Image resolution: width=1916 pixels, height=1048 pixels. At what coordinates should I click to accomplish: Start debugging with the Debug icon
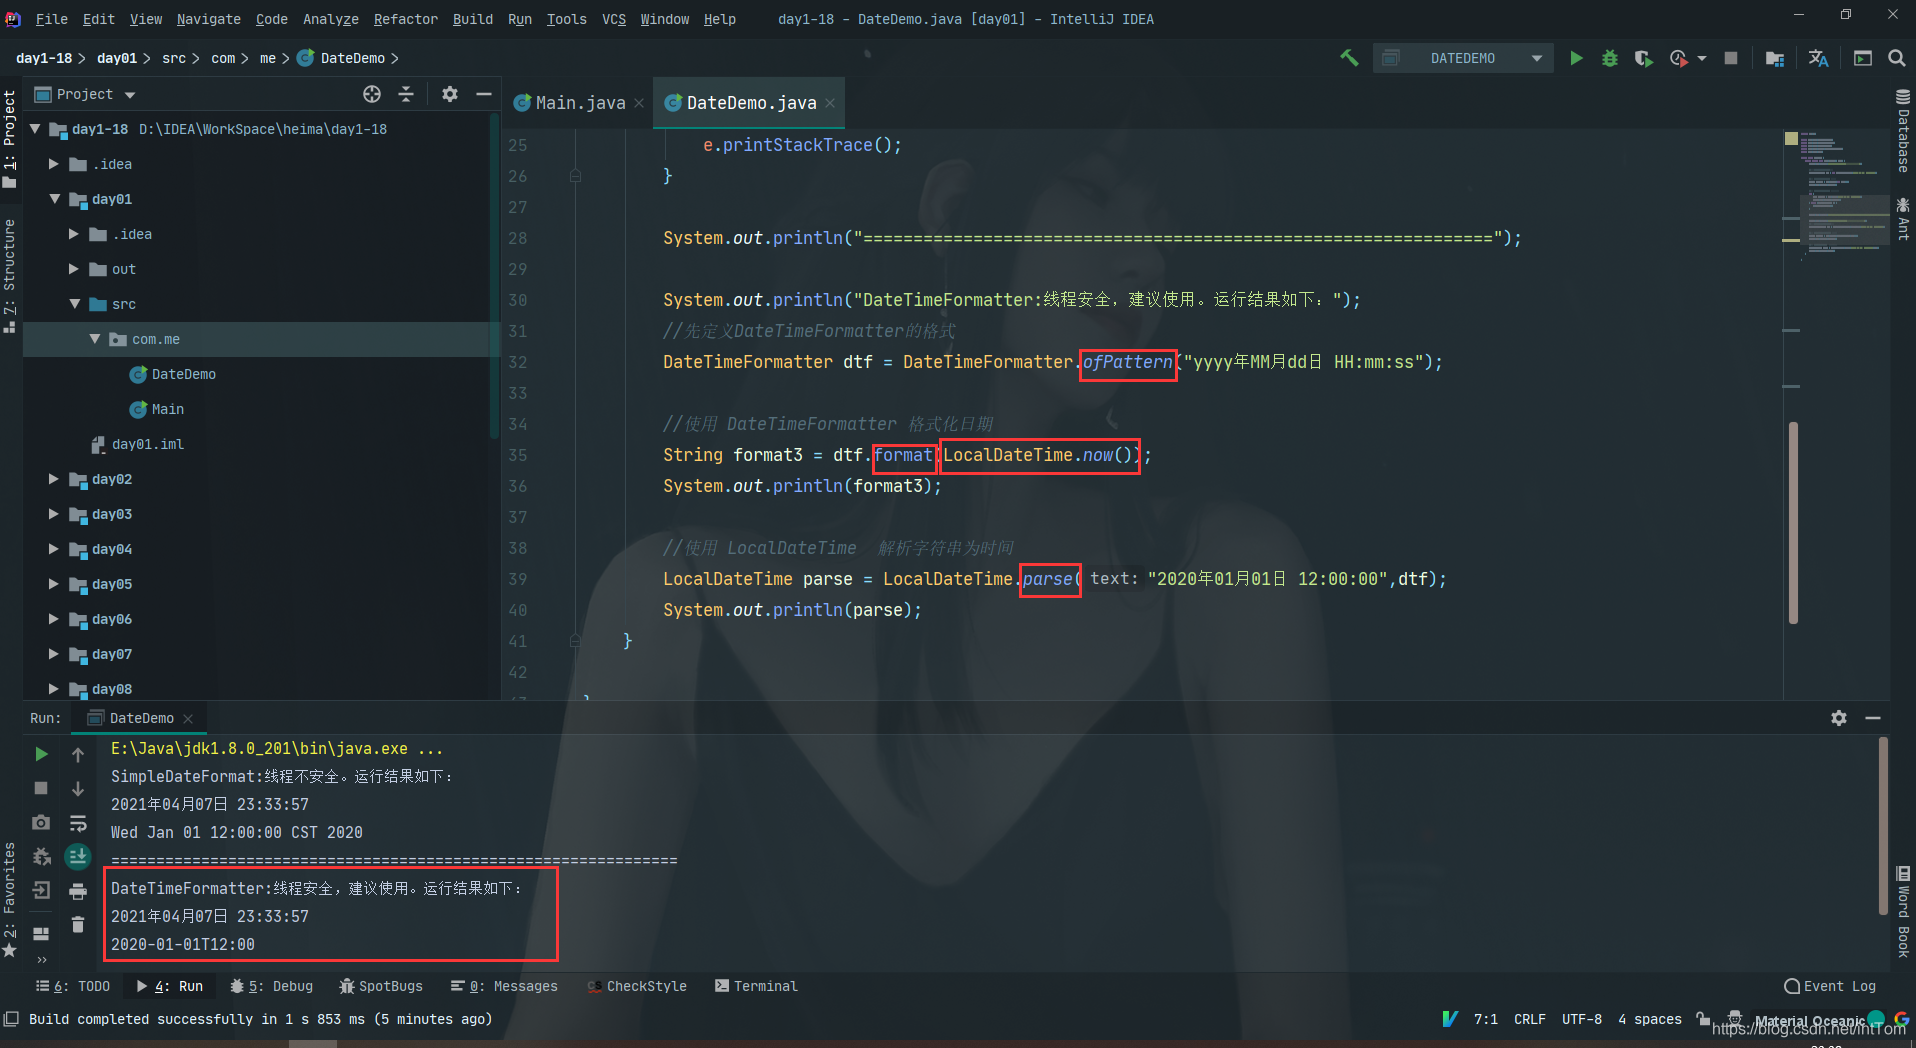pos(1610,58)
